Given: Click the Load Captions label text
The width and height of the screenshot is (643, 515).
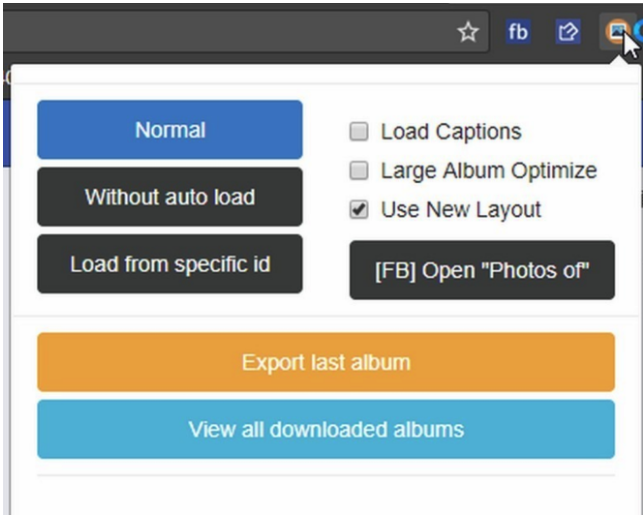Looking at the screenshot, I should pos(451,132).
